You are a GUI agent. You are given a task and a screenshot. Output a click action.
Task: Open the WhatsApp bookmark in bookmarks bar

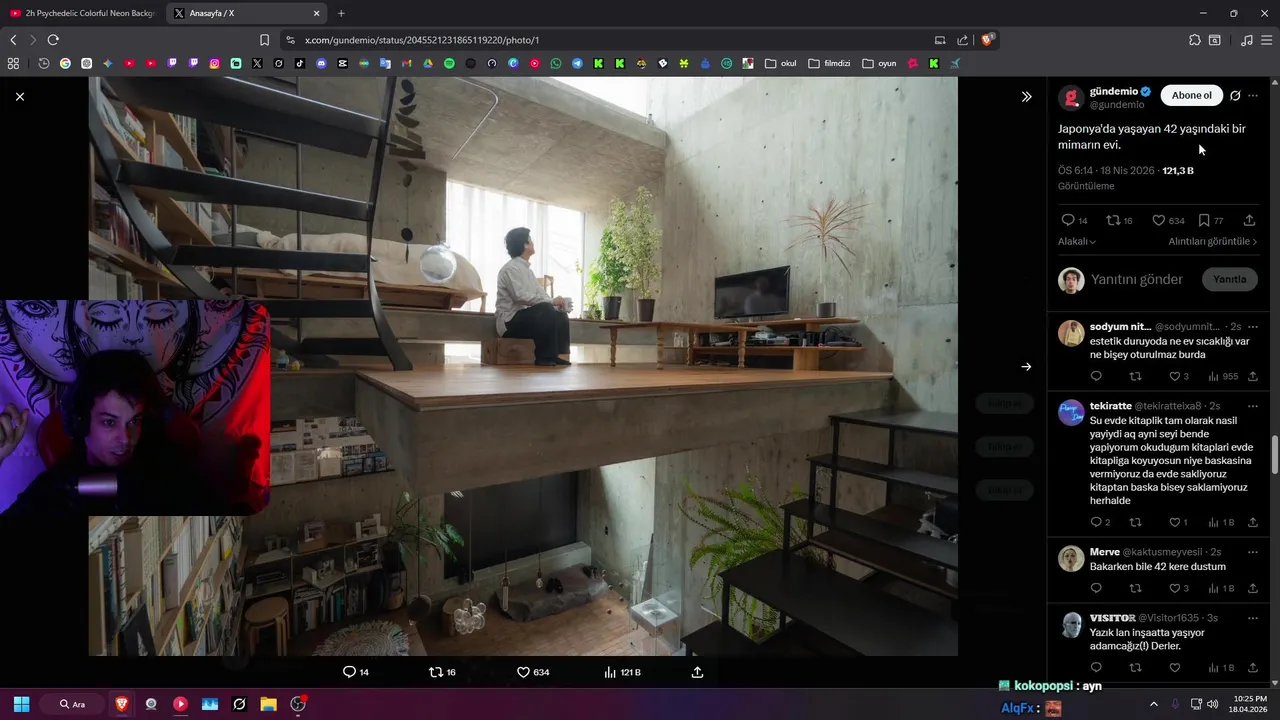click(x=556, y=63)
